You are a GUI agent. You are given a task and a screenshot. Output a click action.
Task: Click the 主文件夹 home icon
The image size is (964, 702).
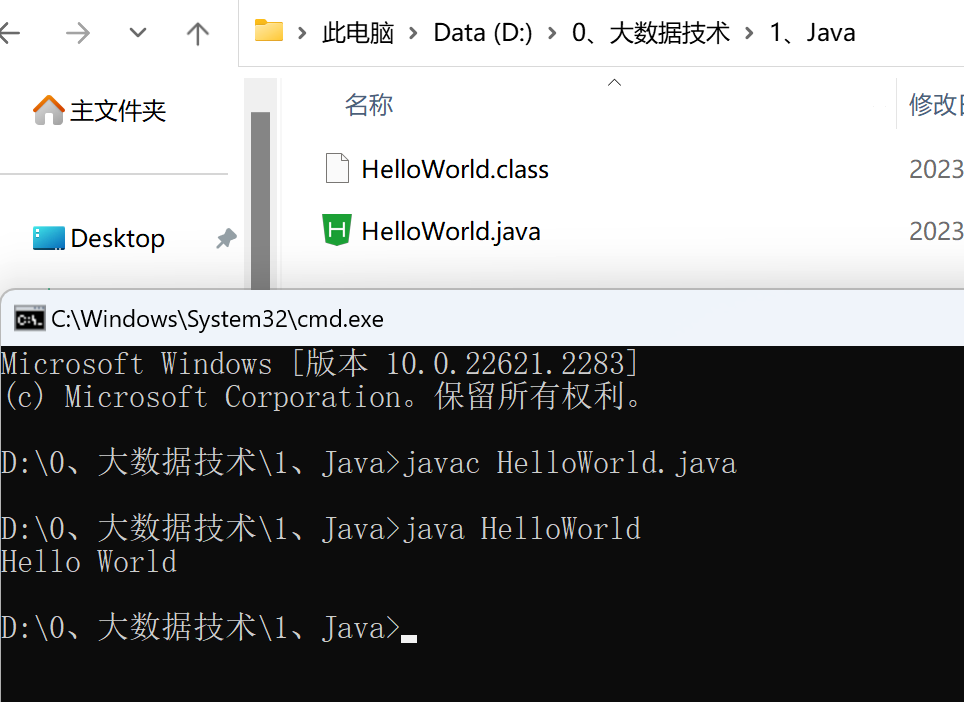click(x=48, y=110)
